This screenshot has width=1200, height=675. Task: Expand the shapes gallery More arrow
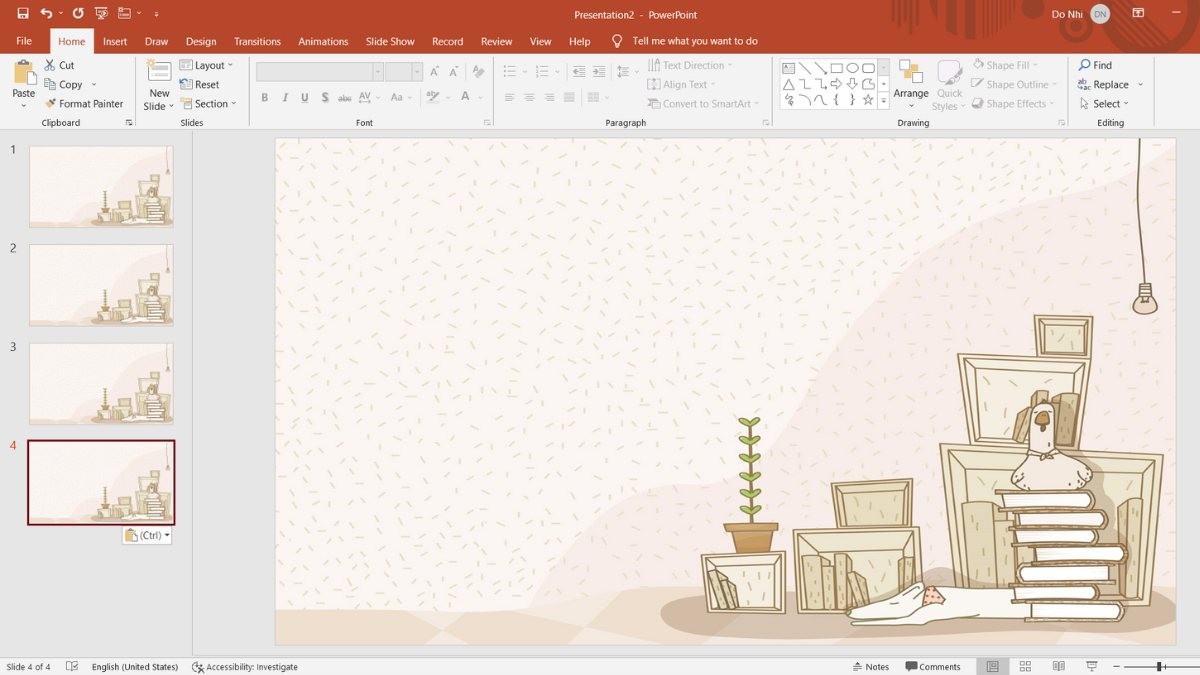[884, 101]
